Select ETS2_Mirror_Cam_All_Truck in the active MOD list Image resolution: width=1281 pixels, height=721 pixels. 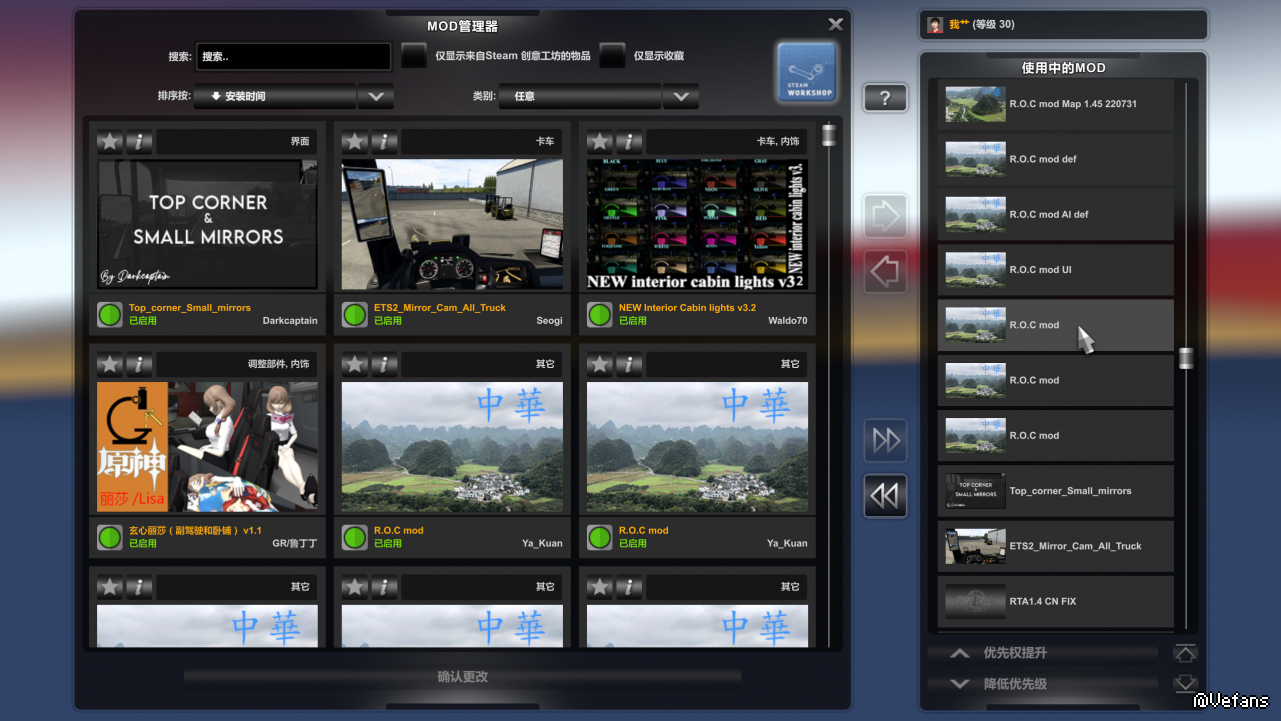[1055, 546]
